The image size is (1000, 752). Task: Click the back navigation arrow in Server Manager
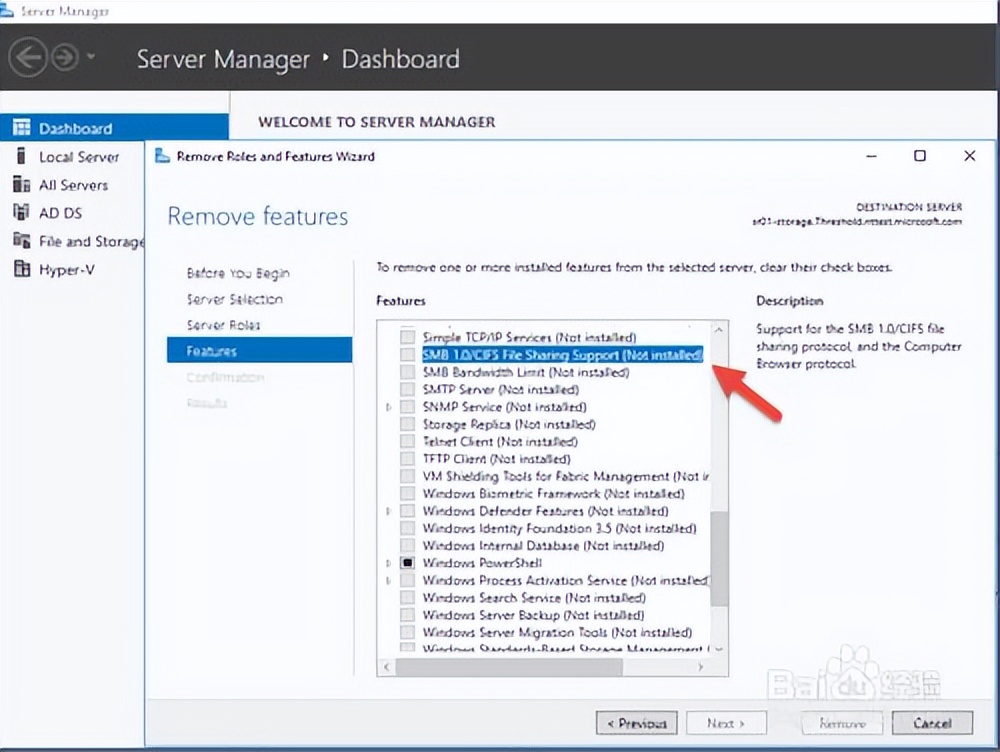pyautogui.click(x=28, y=57)
